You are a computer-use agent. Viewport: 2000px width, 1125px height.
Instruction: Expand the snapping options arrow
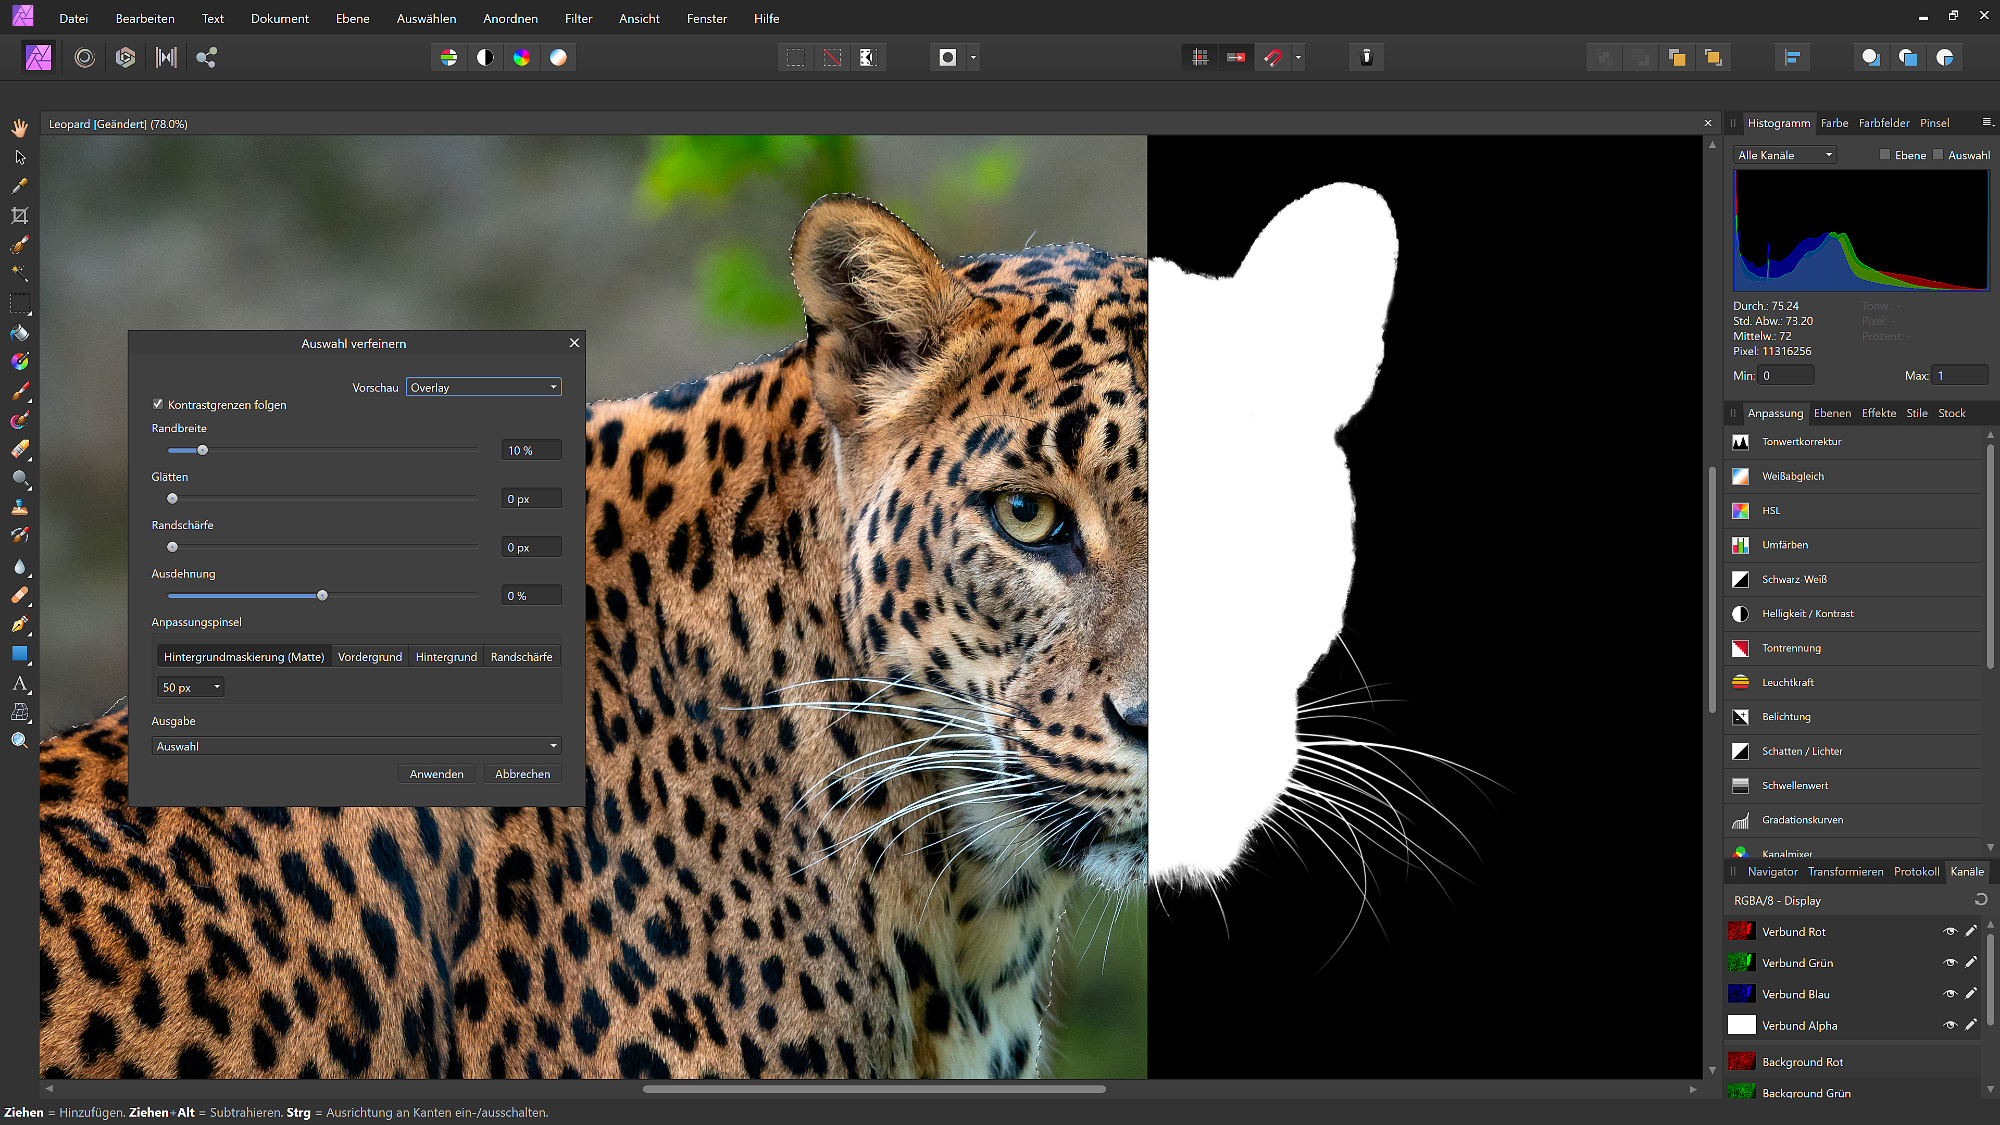[x=1298, y=58]
